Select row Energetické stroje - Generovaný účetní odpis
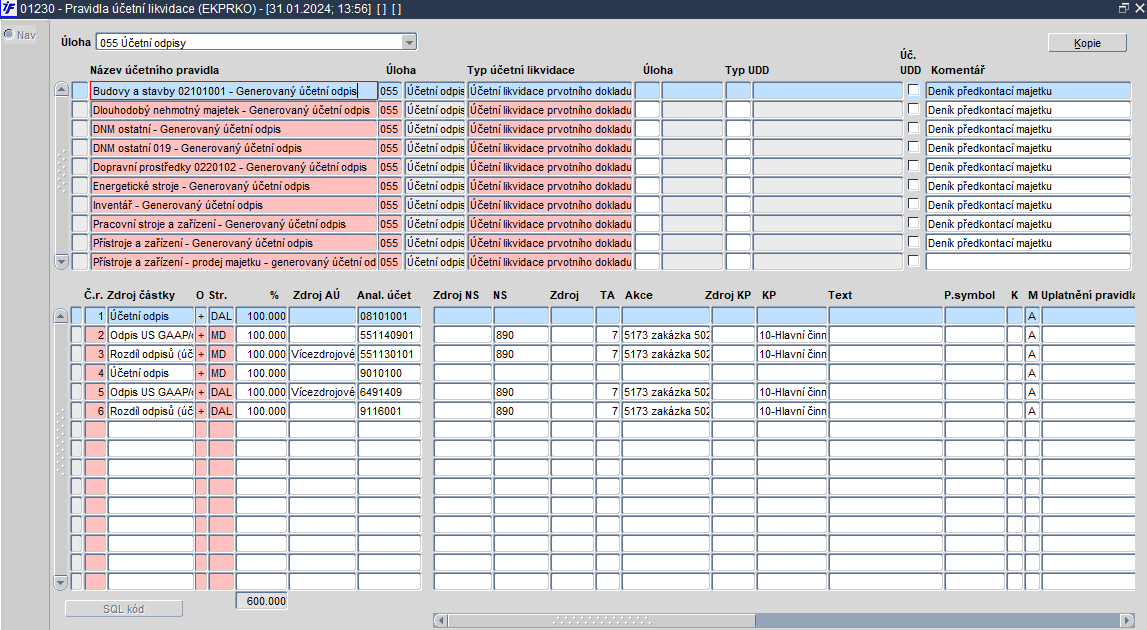The height and width of the screenshot is (630, 1147). (x=234, y=186)
